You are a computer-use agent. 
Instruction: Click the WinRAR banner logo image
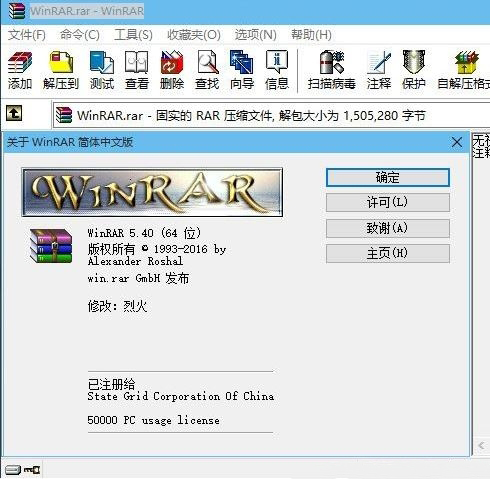pos(152,192)
